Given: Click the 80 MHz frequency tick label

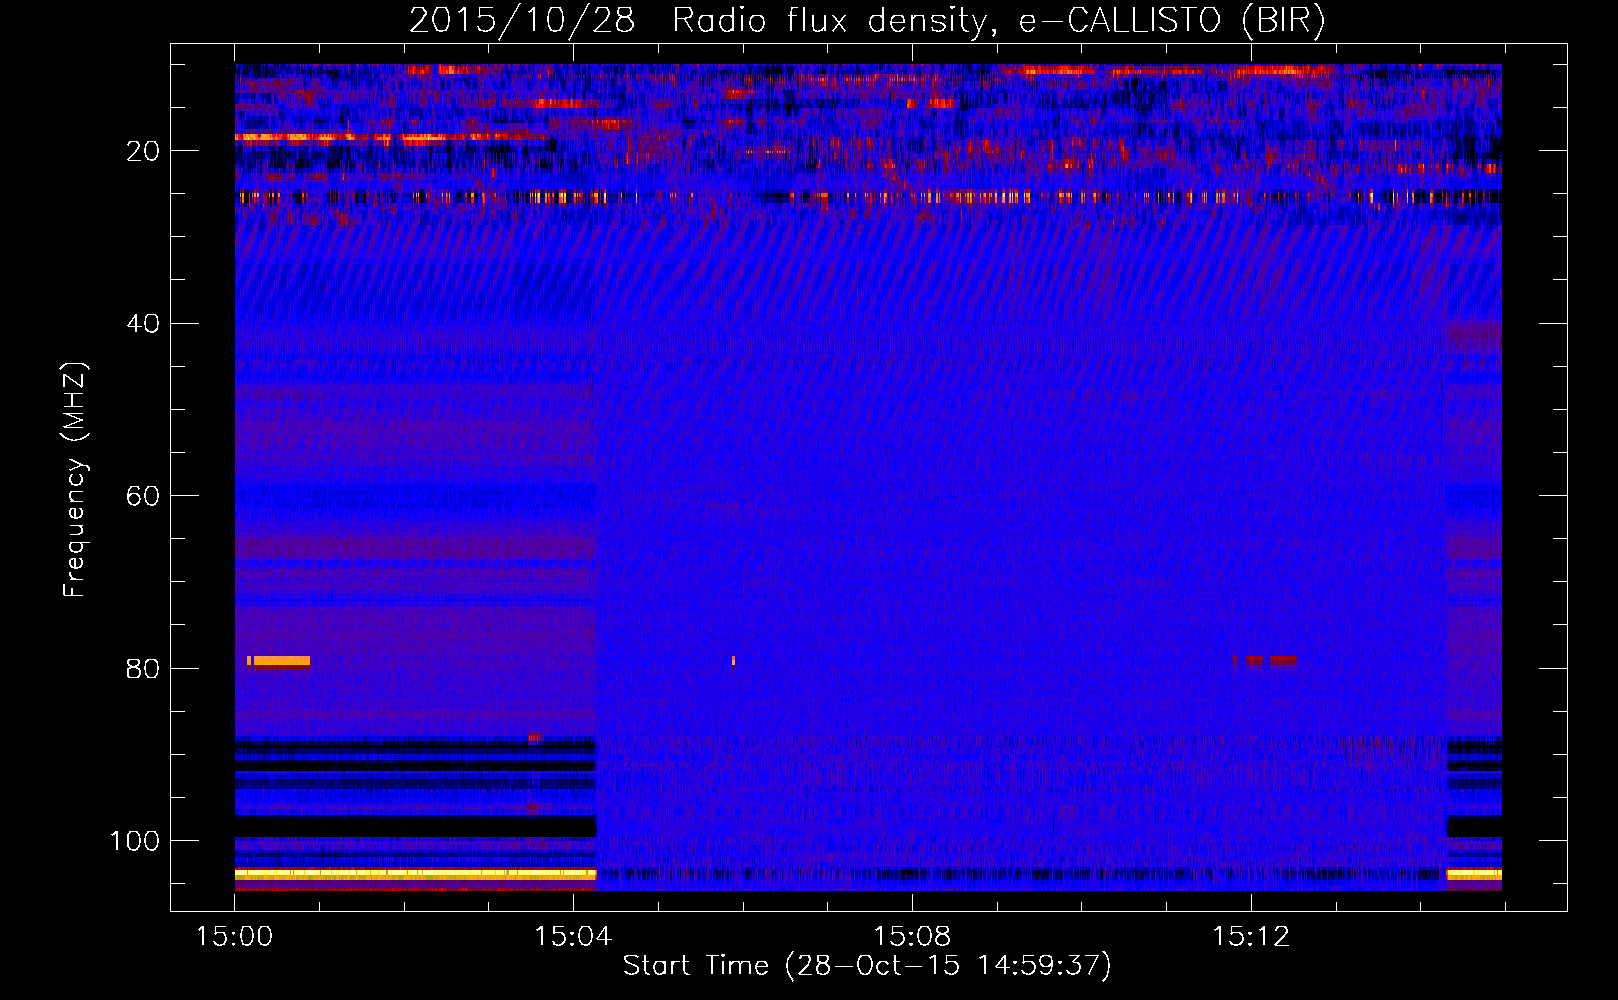Looking at the screenshot, I should 143,669.
